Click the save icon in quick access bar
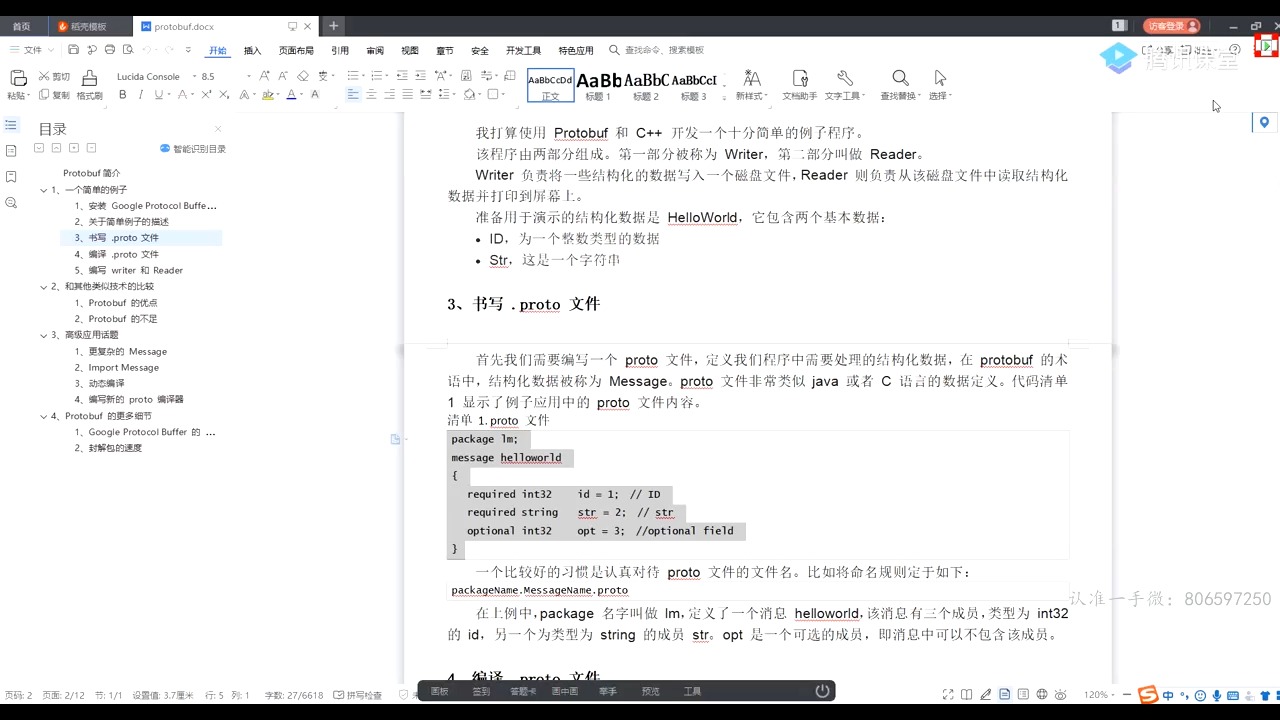 (74, 50)
